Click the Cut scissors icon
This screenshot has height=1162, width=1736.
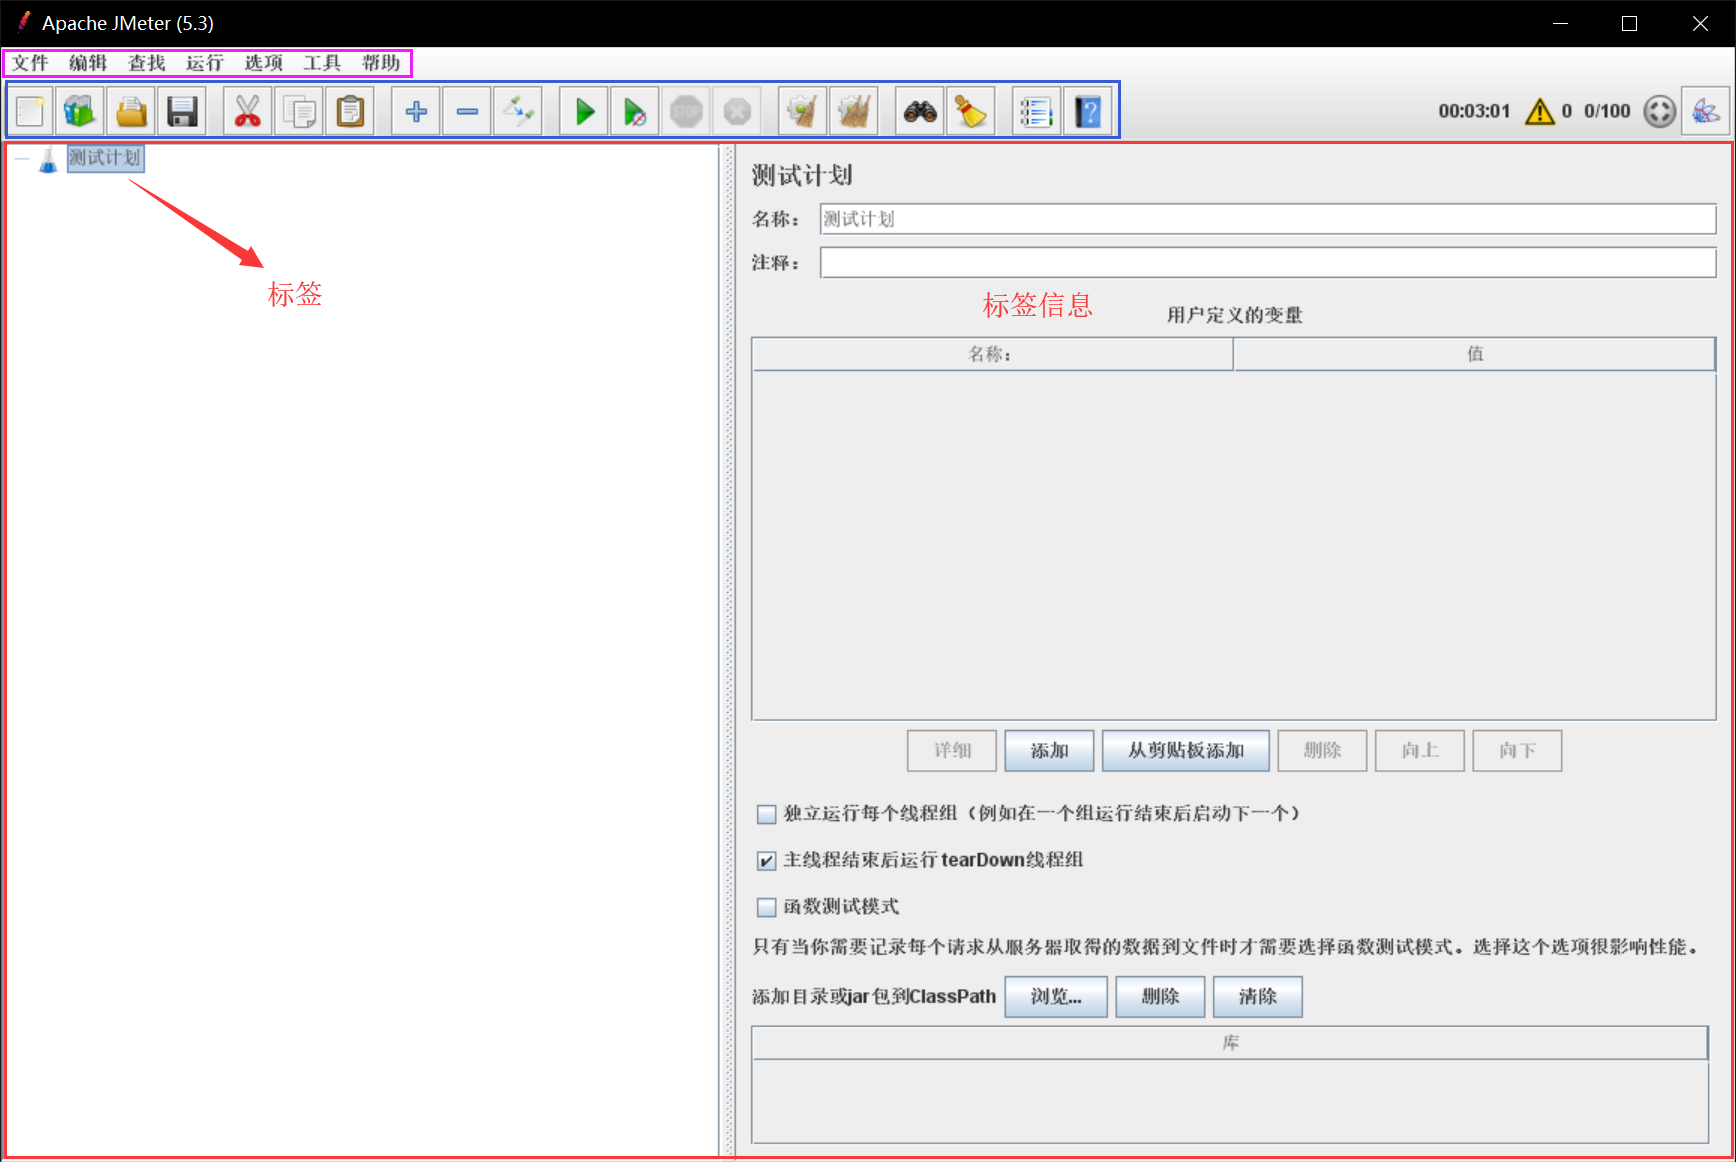pos(247,111)
